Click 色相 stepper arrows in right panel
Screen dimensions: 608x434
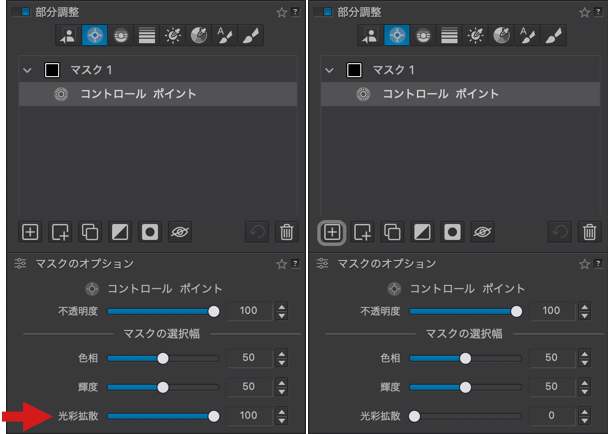584,358
